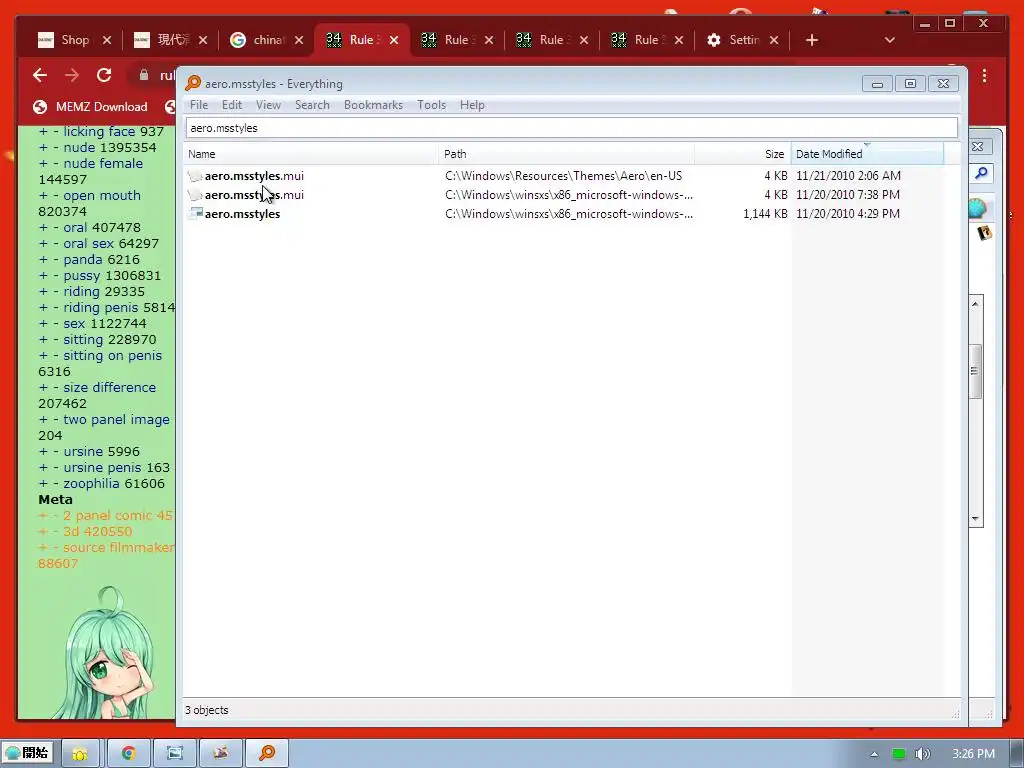Click the teal shell icon in the background window
This screenshot has height=768, width=1024.
978,208
